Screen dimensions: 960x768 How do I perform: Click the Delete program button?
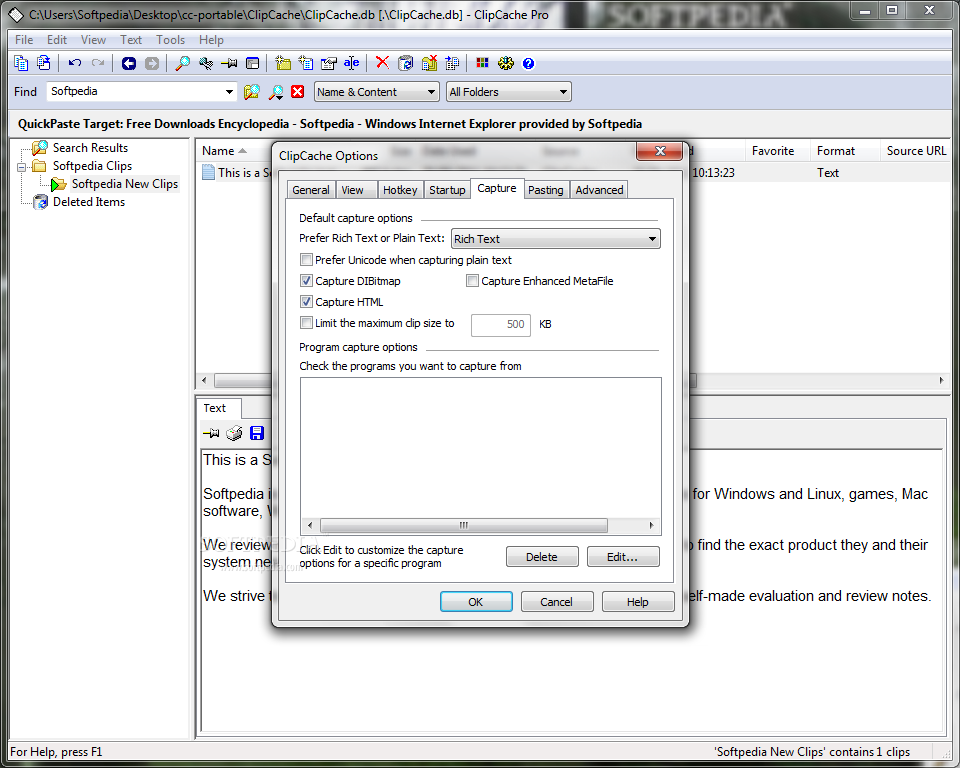click(542, 557)
